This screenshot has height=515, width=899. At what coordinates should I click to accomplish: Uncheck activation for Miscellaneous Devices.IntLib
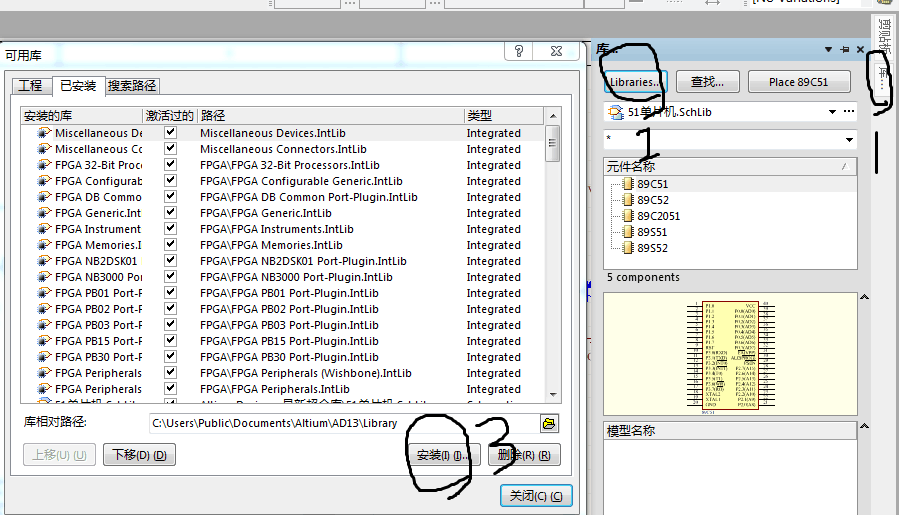(170, 132)
